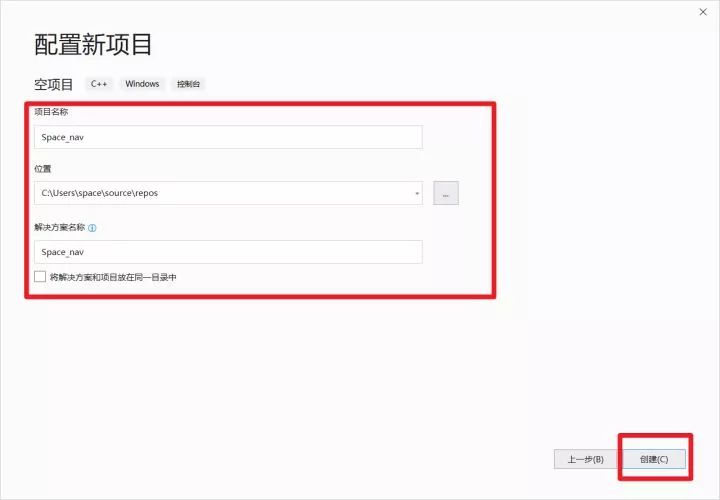This screenshot has width=720, height=500.
Task: Click the C++ tag label
Action: 99,84
